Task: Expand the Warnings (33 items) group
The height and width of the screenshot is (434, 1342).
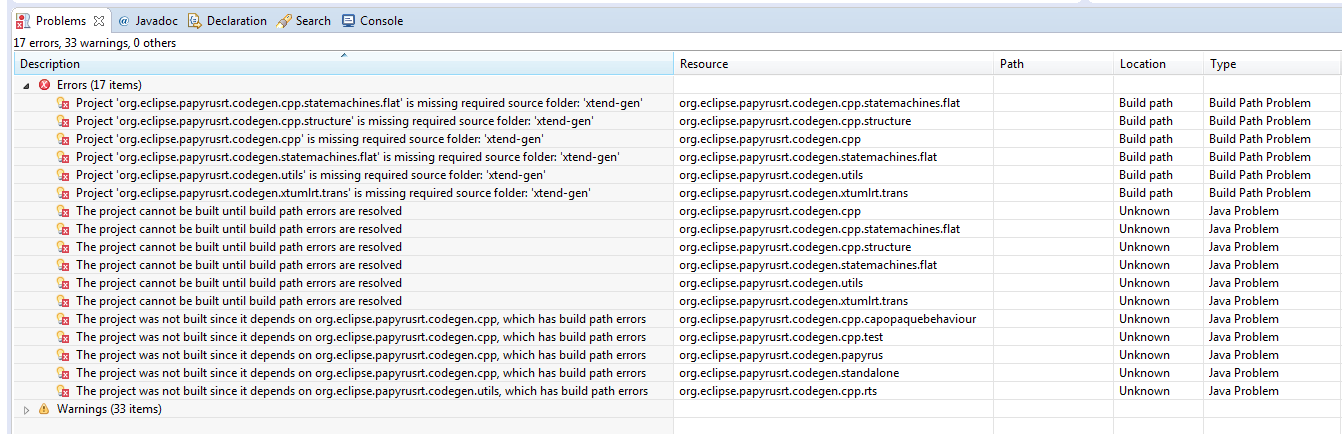Action: coord(27,410)
